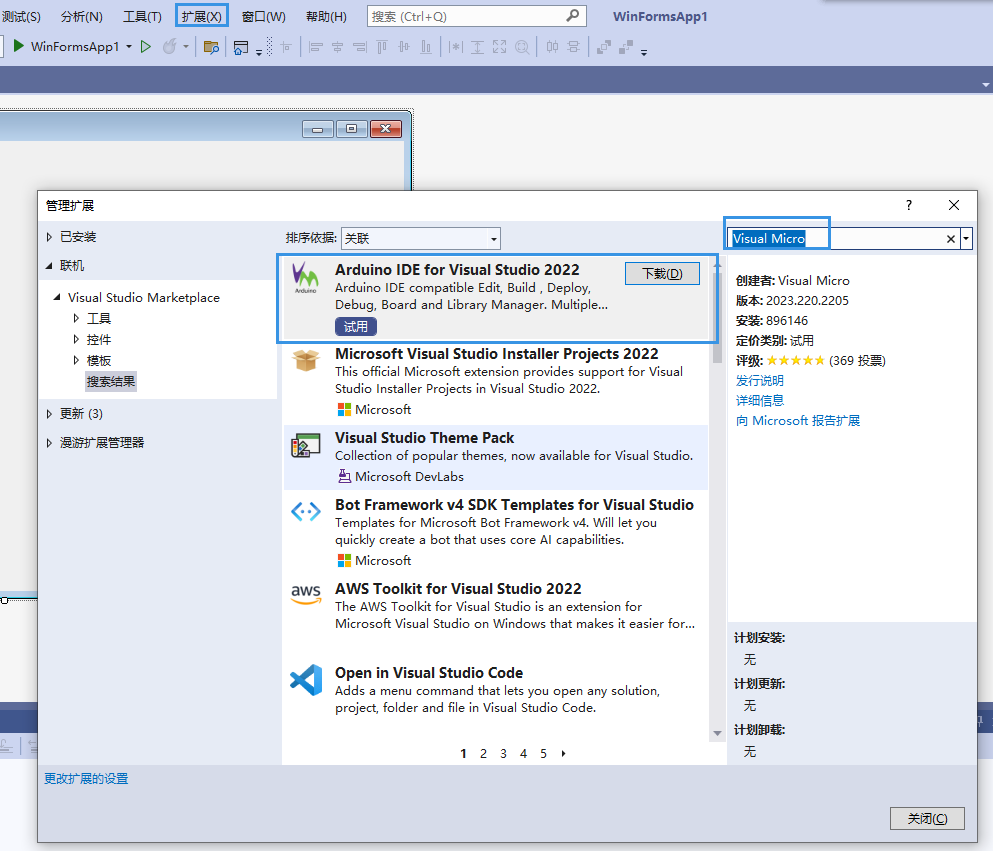Expand 漫游扩展管理器 category
This screenshot has height=851, width=993.
49,443
